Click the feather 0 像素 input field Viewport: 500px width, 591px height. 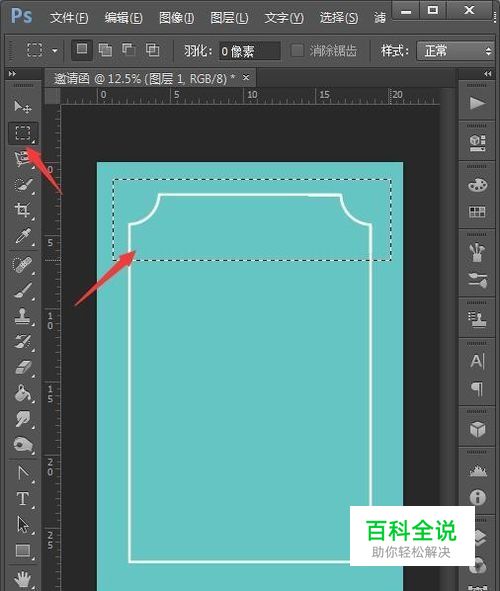click(250, 51)
